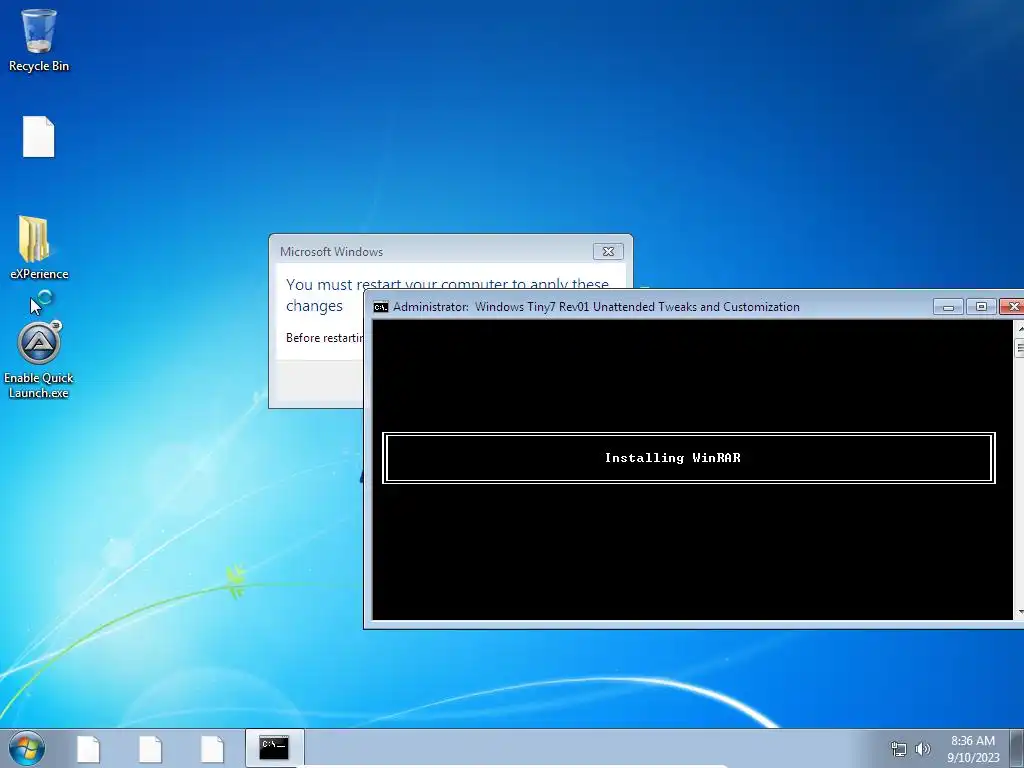Click the Administrator console title bar text
The image size is (1024, 768).
pos(596,307)
